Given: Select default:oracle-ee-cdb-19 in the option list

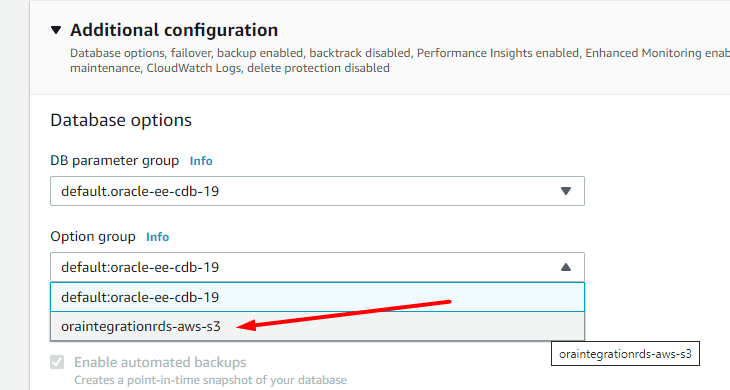Looking at the screenshot, I should 317,297.
